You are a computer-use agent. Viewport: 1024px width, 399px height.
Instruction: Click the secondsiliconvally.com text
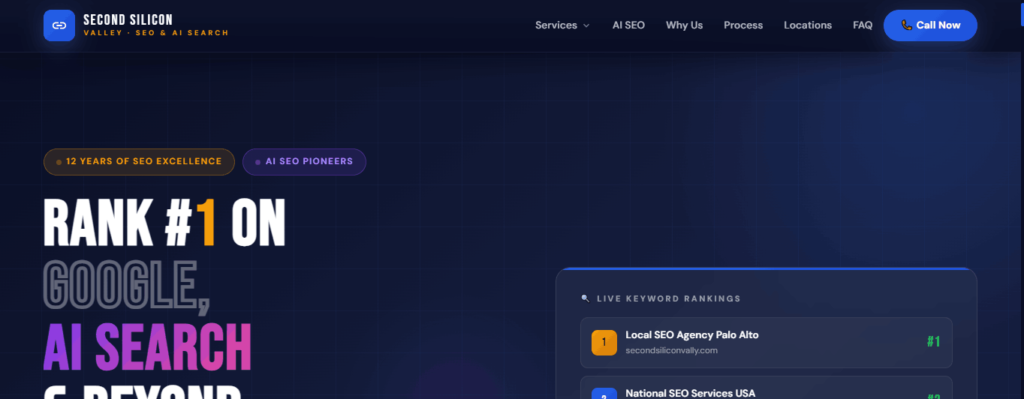coord(671,351)
